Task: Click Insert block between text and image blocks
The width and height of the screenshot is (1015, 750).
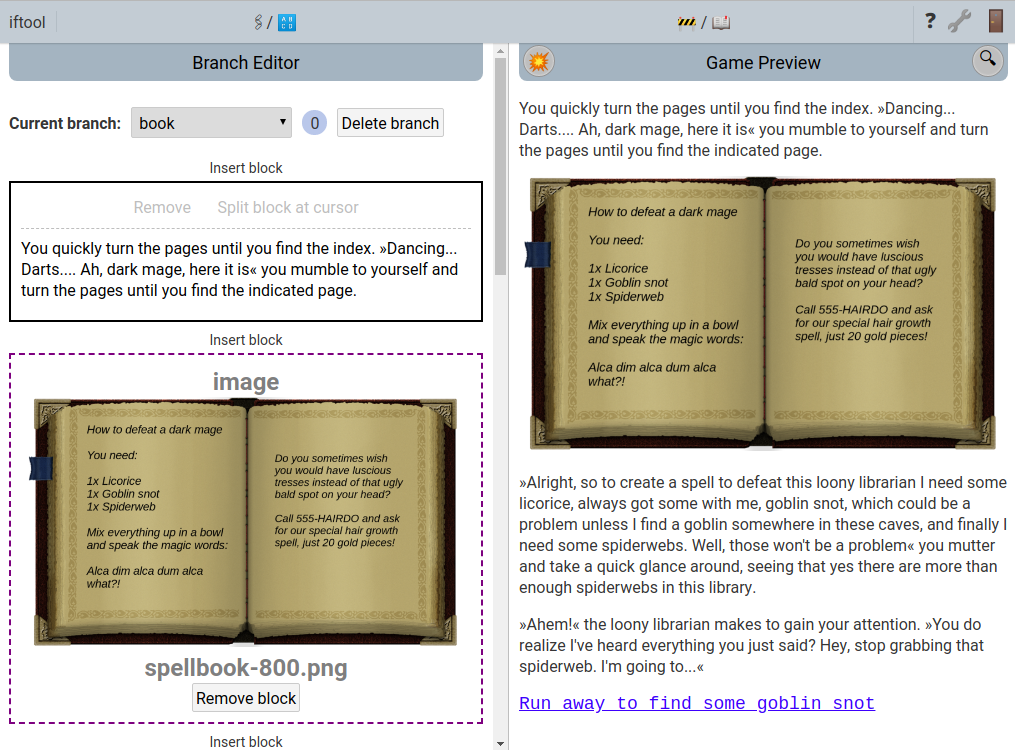Action: (246, 340)
